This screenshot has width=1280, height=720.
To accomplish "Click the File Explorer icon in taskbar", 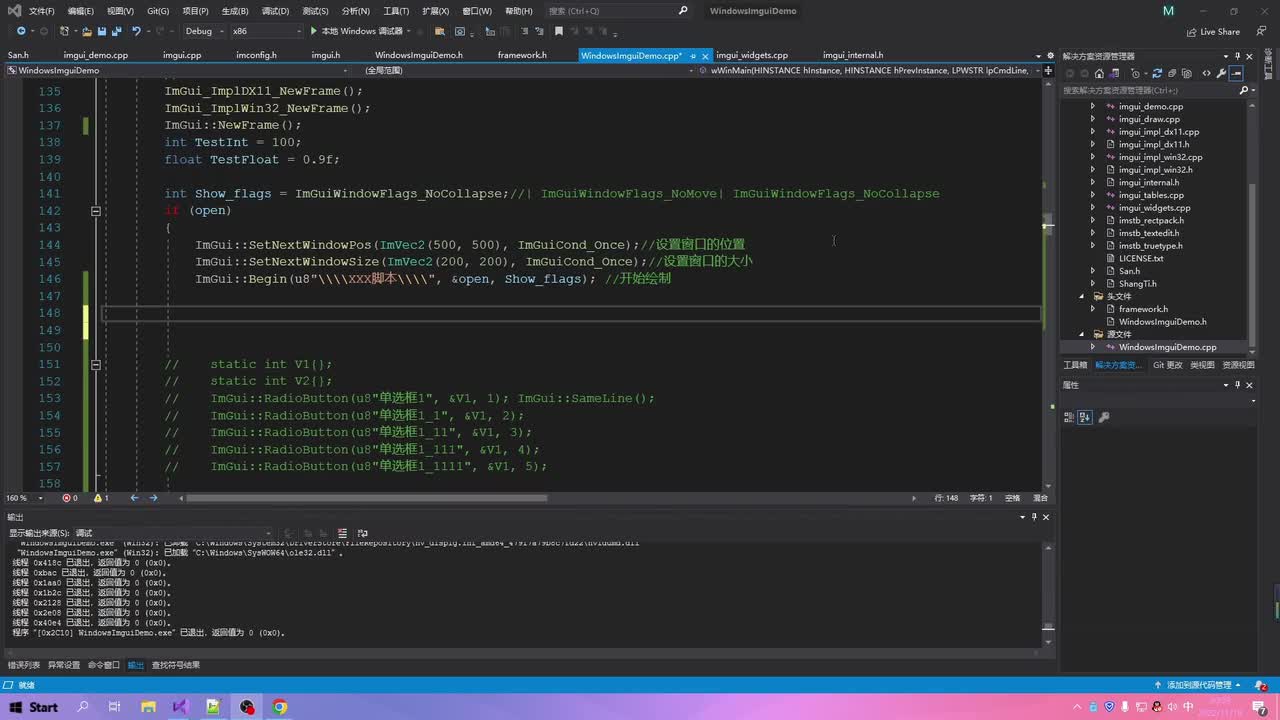I will (147, 707).
